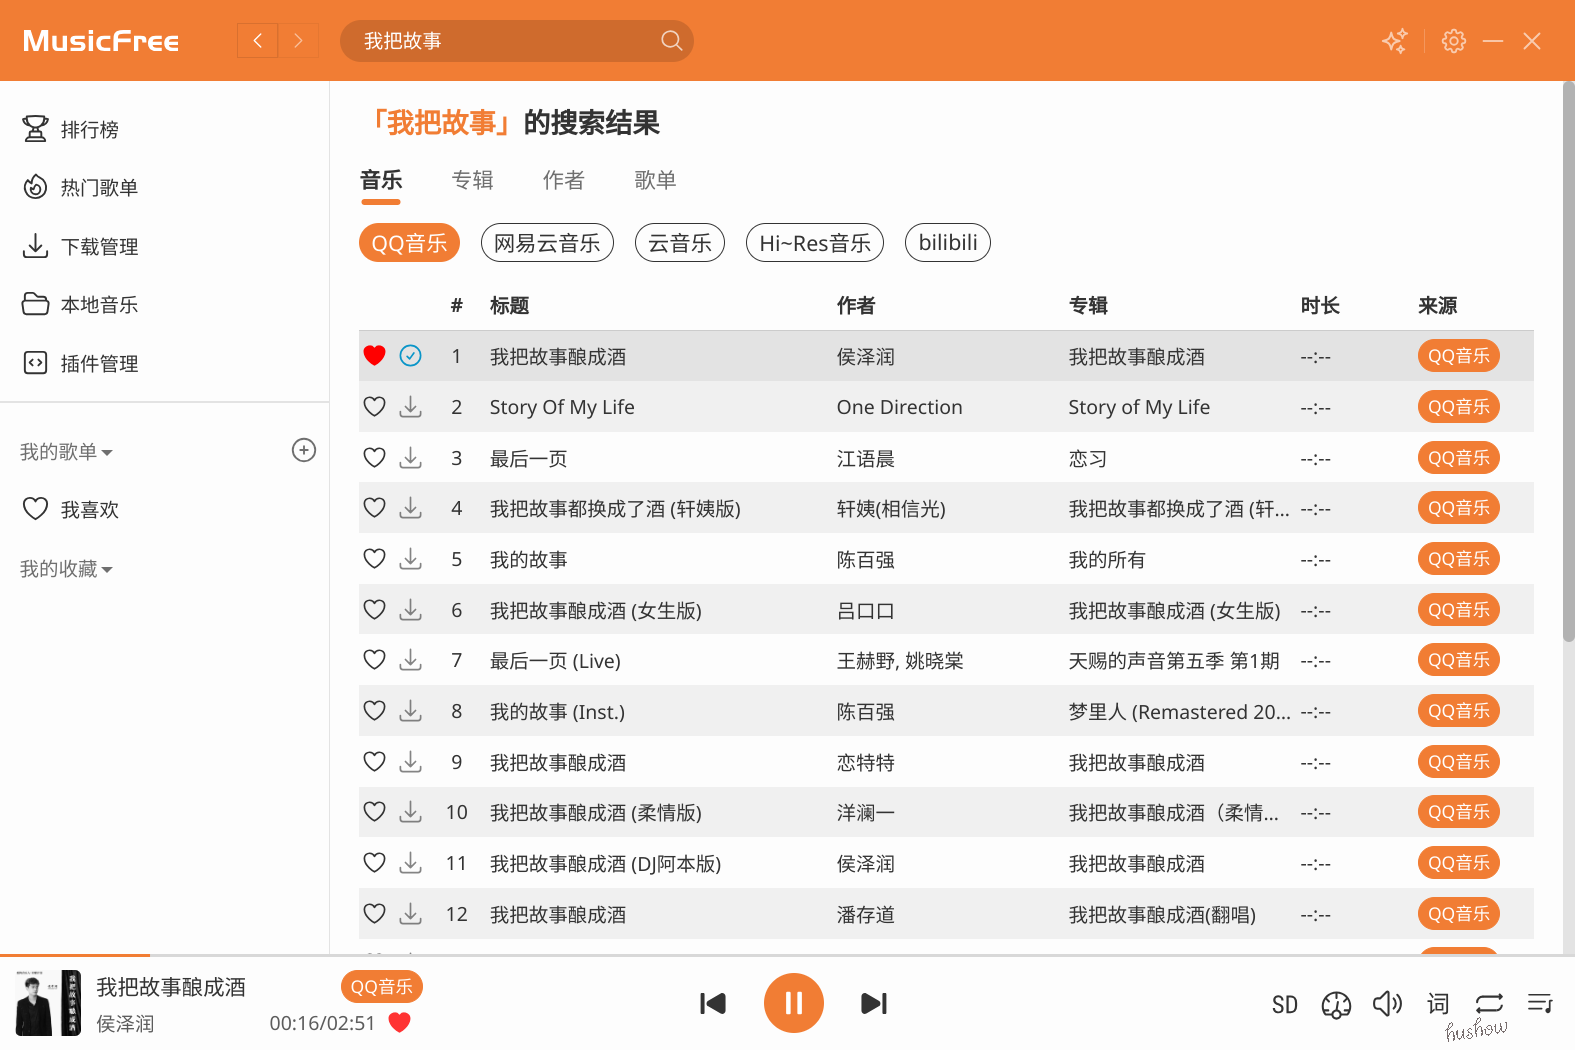Select 云音乐 source filter
This screenshot has height=1050, width=1575.
pyautogui.click(x=680, y=243)
